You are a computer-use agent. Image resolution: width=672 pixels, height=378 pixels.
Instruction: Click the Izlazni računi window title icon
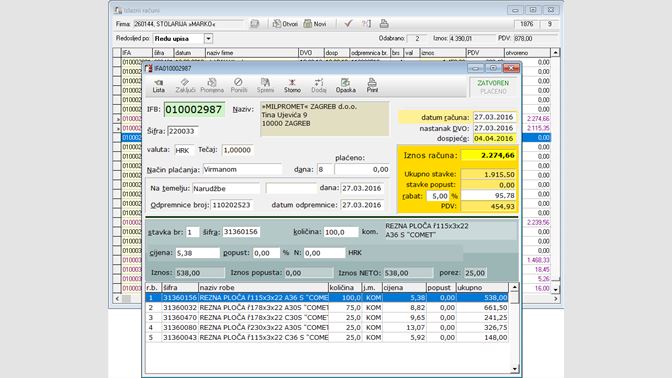[x=118, y=10]
